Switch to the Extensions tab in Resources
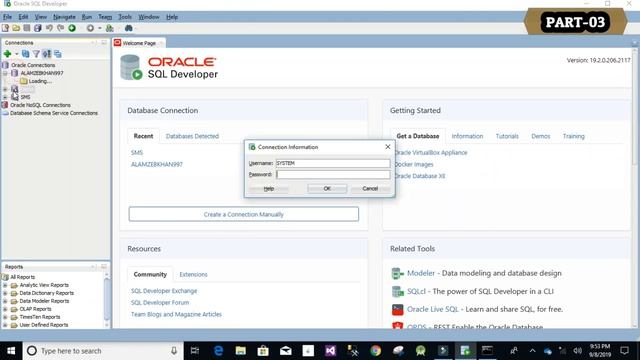Screen dimensions: 640x360 [193, 275]
